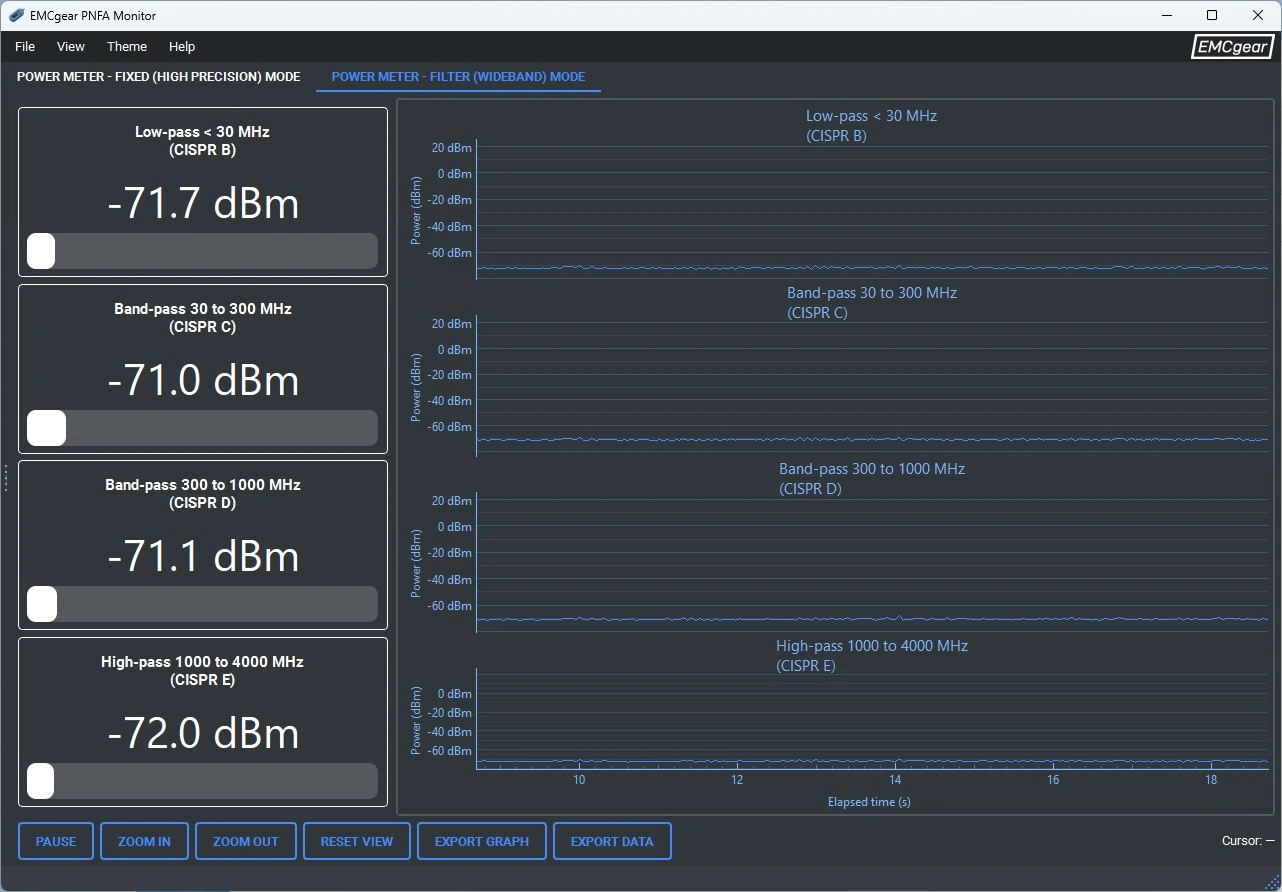Click the EMCgear app icon in title bar
Image resolution: width=1282 pixels, height=892 pixels.
pos(16,16)
